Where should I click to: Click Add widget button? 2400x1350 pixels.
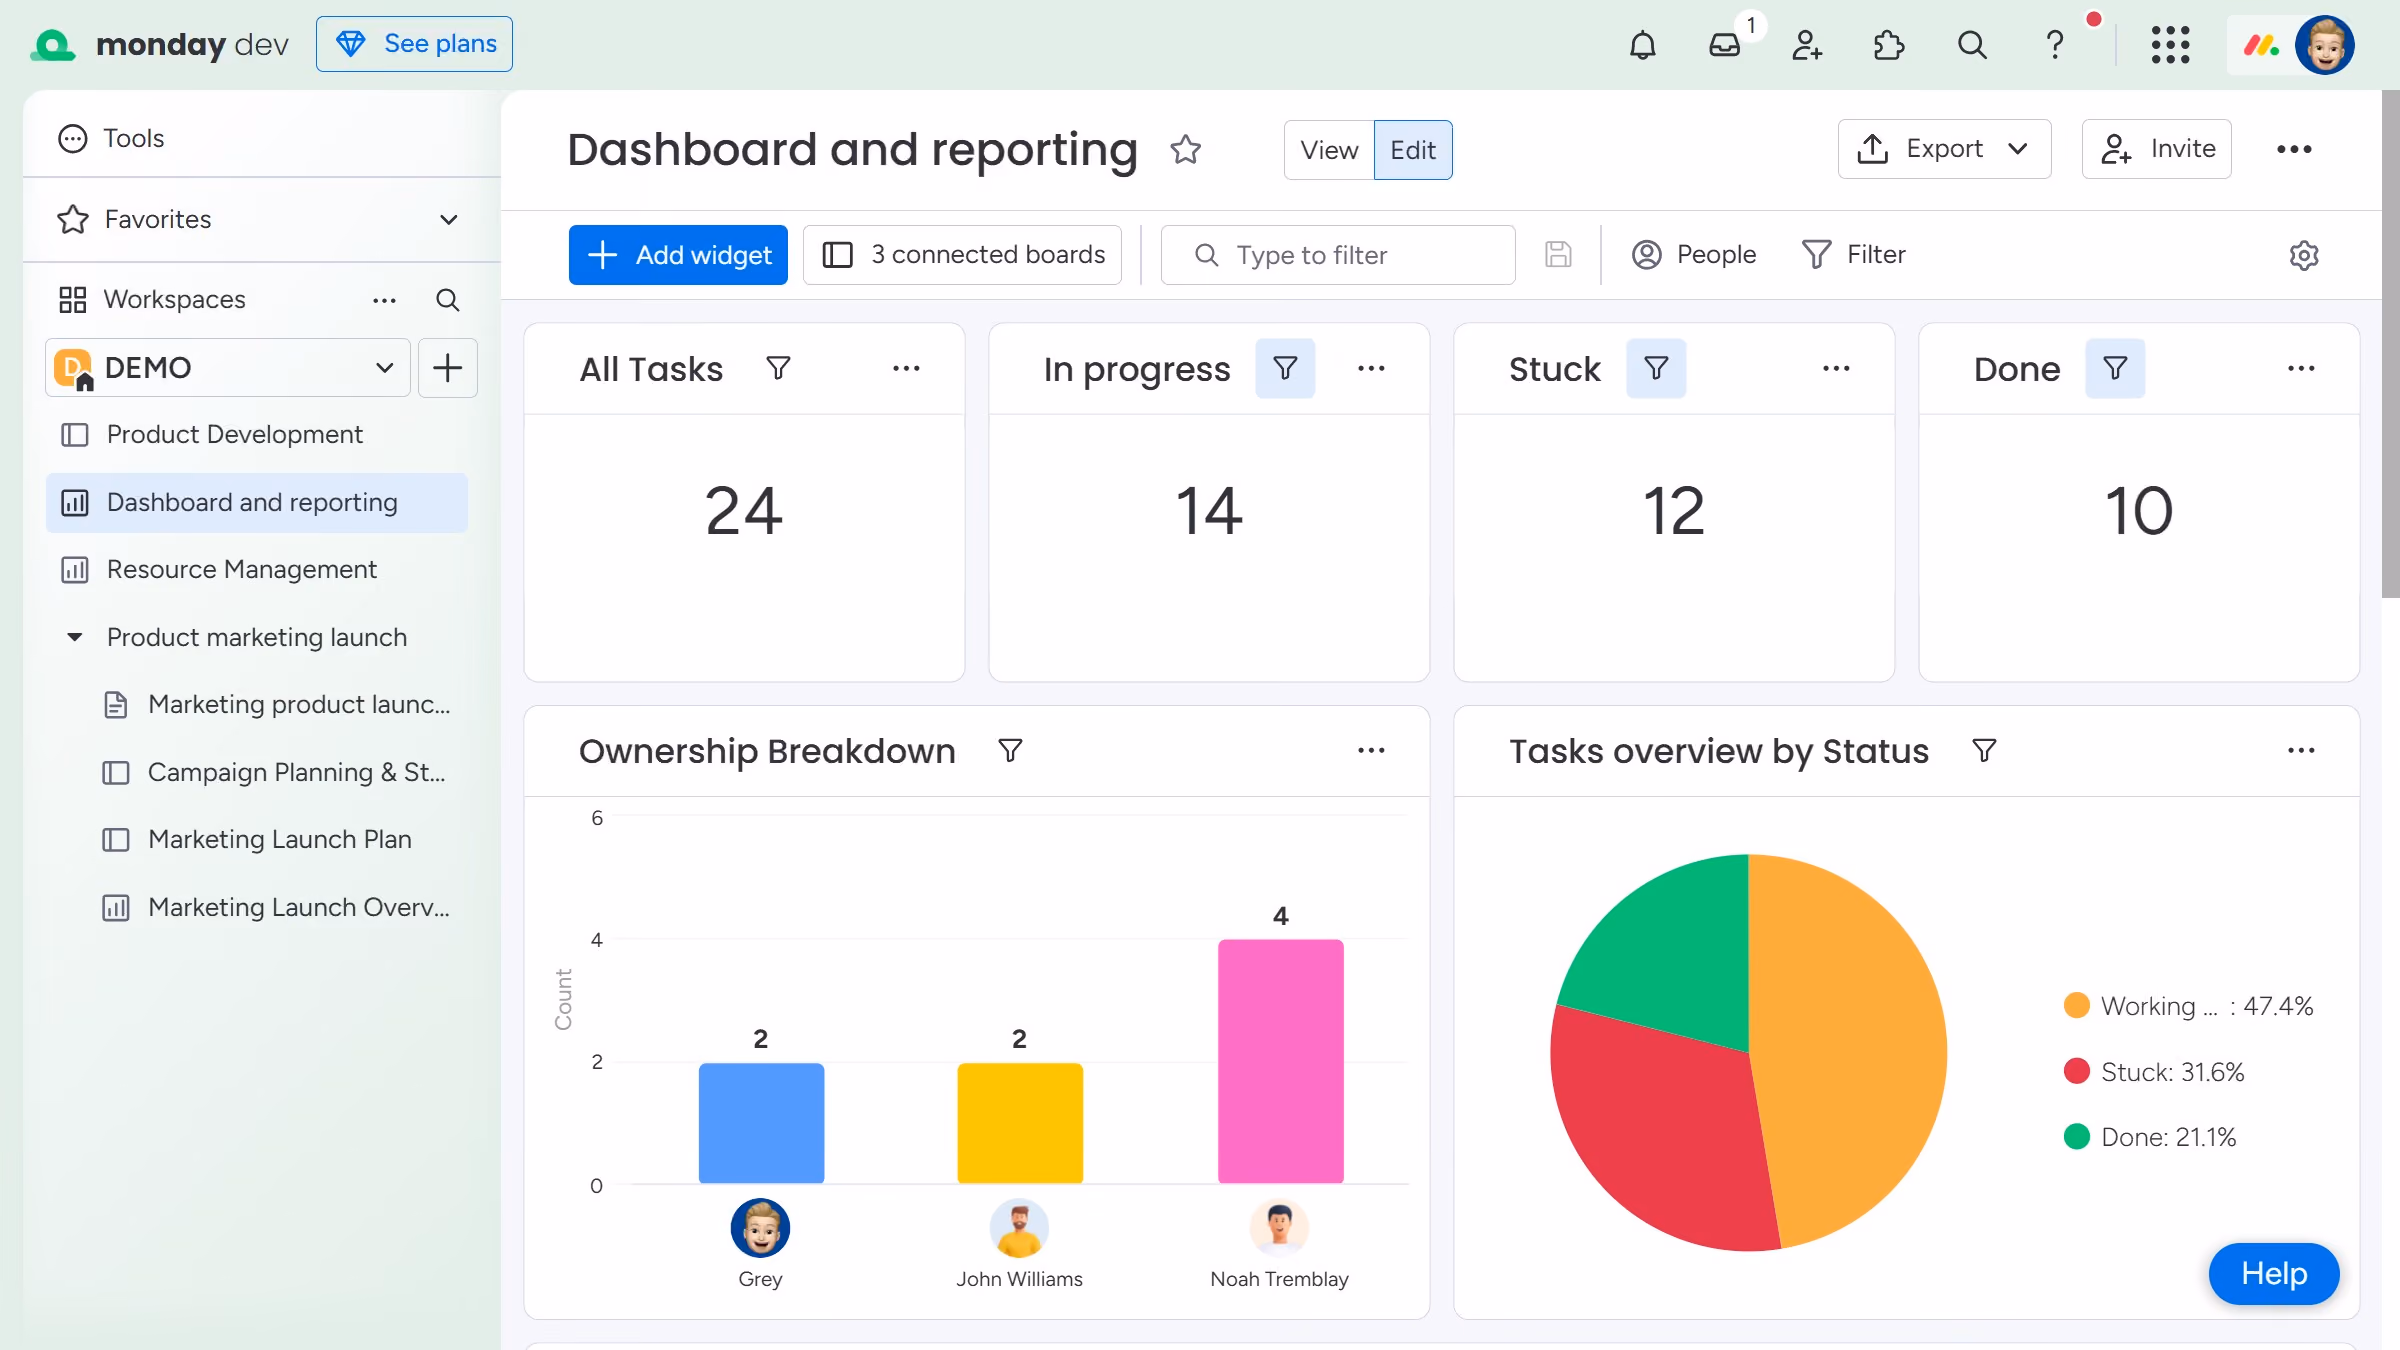(x=678, y=255)
